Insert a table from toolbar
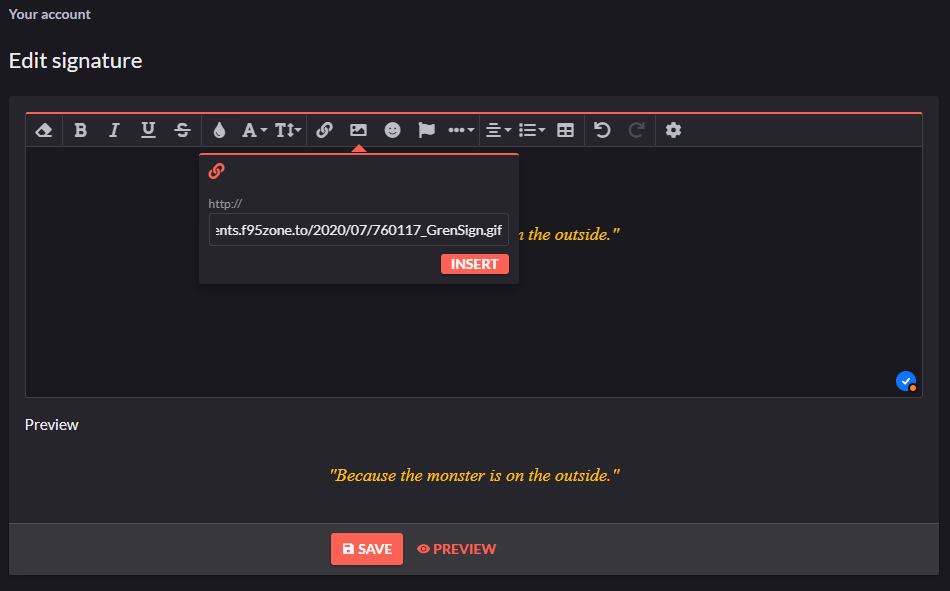 tap(566, 130)
